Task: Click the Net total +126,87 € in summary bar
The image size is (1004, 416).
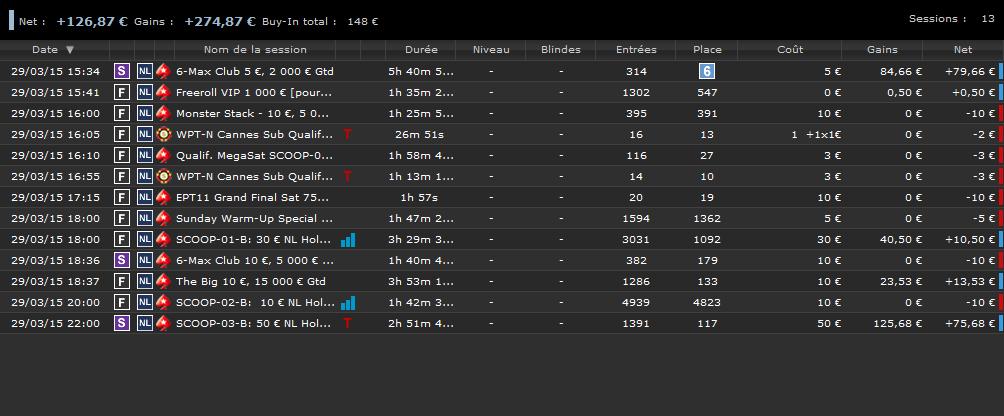Action: click(93, 21)
